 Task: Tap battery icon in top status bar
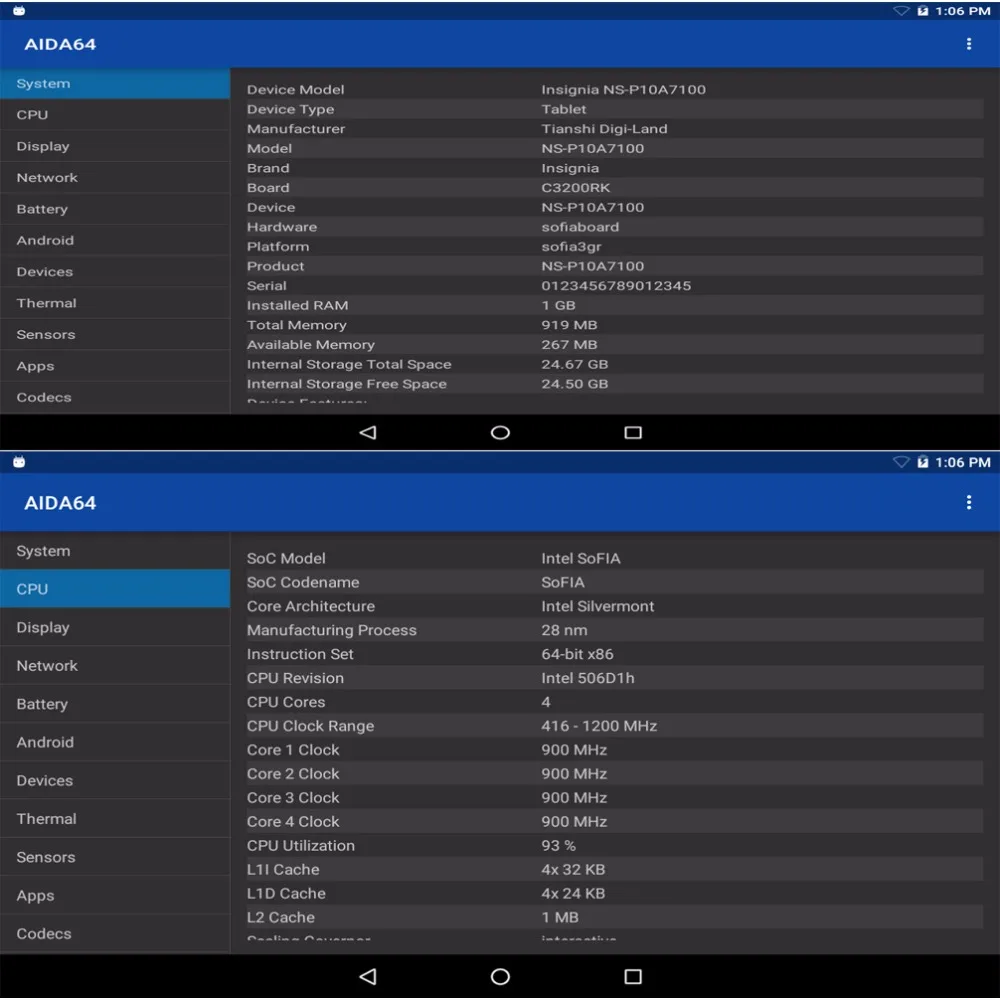[x=922, y=11]
